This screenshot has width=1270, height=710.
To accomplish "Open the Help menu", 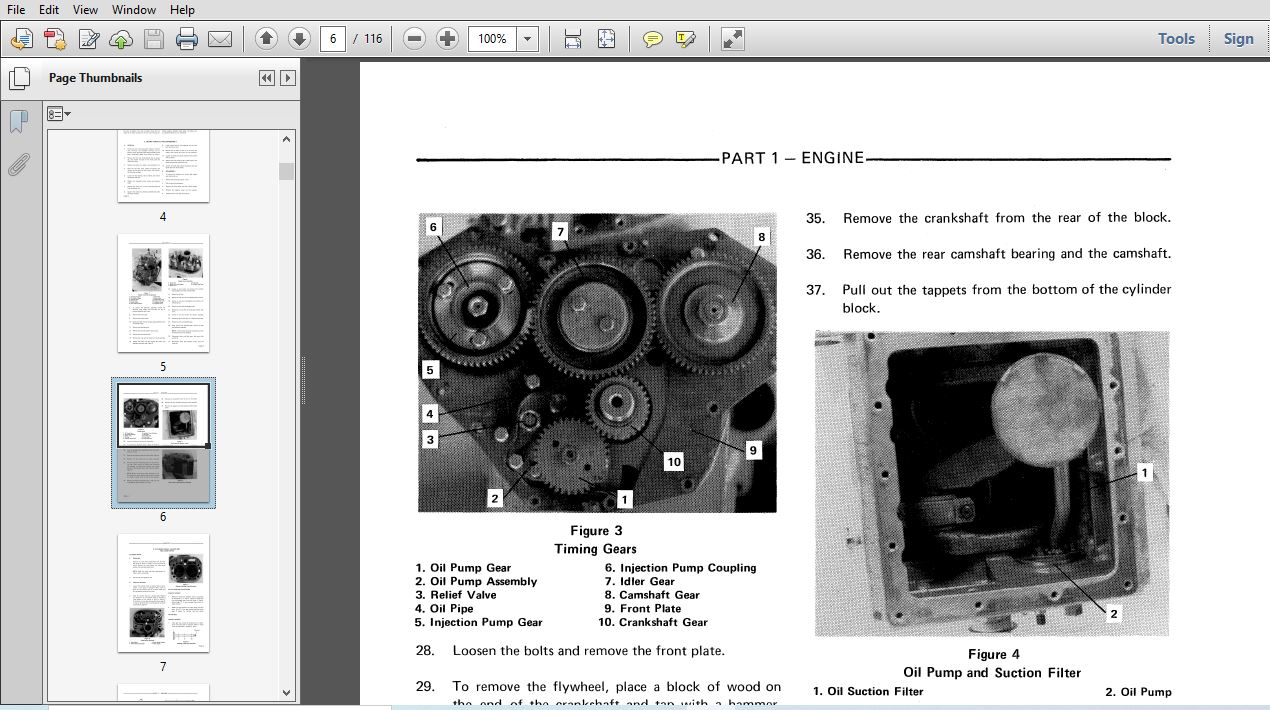I will coord(182,9).
